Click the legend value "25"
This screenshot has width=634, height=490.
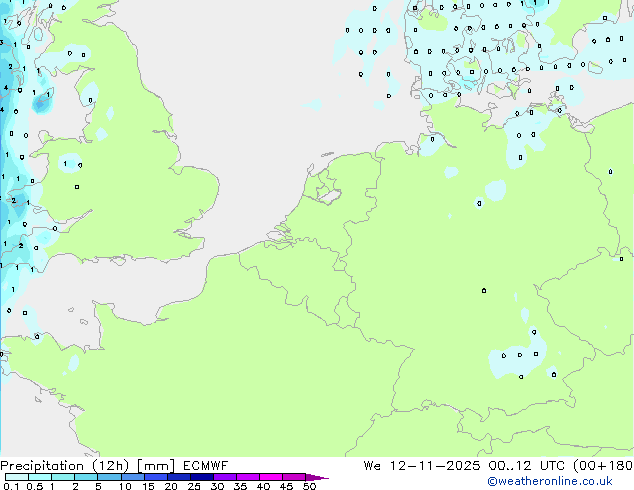point(194,486)
